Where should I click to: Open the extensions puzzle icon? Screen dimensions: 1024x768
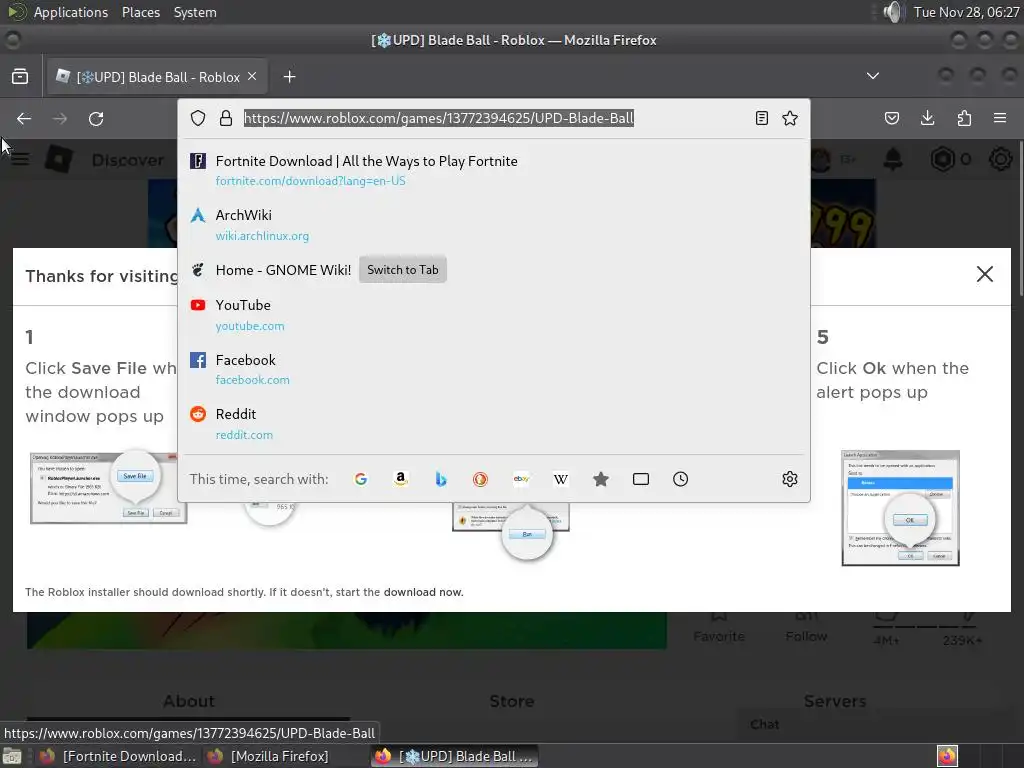point(964,118)
